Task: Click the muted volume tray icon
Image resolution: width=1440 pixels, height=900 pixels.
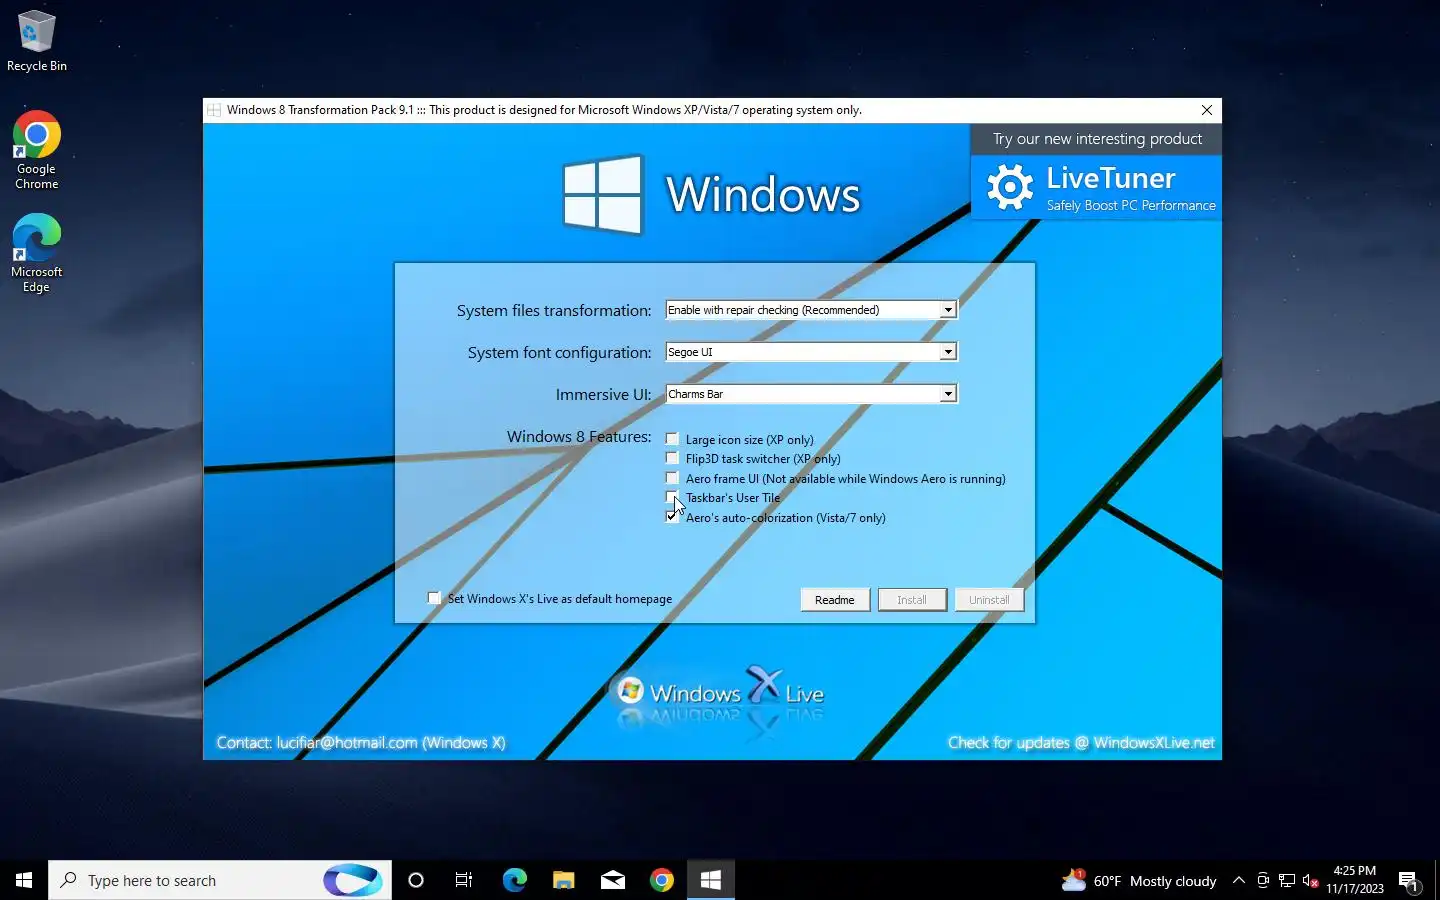Action: (1311, 880)
